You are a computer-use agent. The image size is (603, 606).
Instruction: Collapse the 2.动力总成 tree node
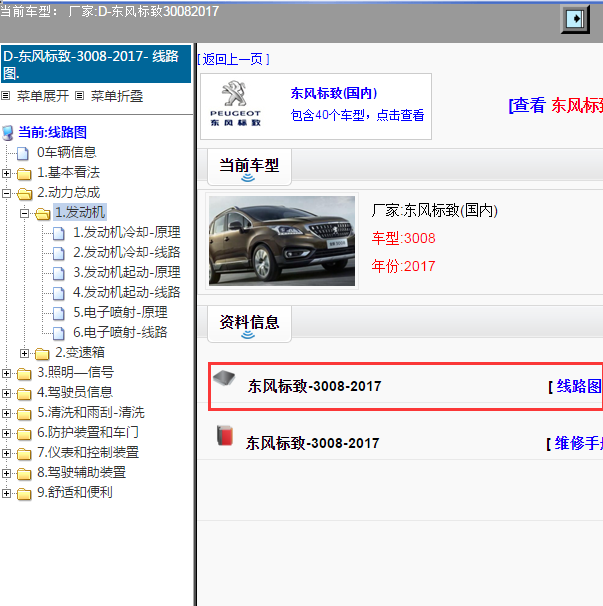6,193
